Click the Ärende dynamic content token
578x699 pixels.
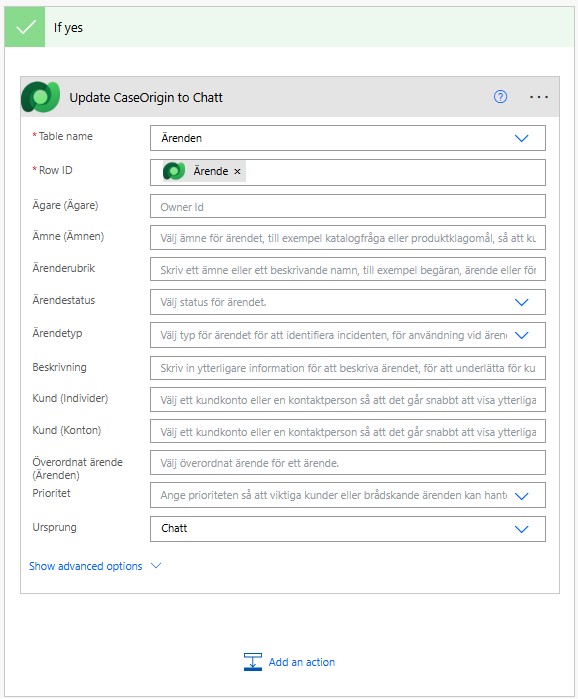tap(204, 171)
